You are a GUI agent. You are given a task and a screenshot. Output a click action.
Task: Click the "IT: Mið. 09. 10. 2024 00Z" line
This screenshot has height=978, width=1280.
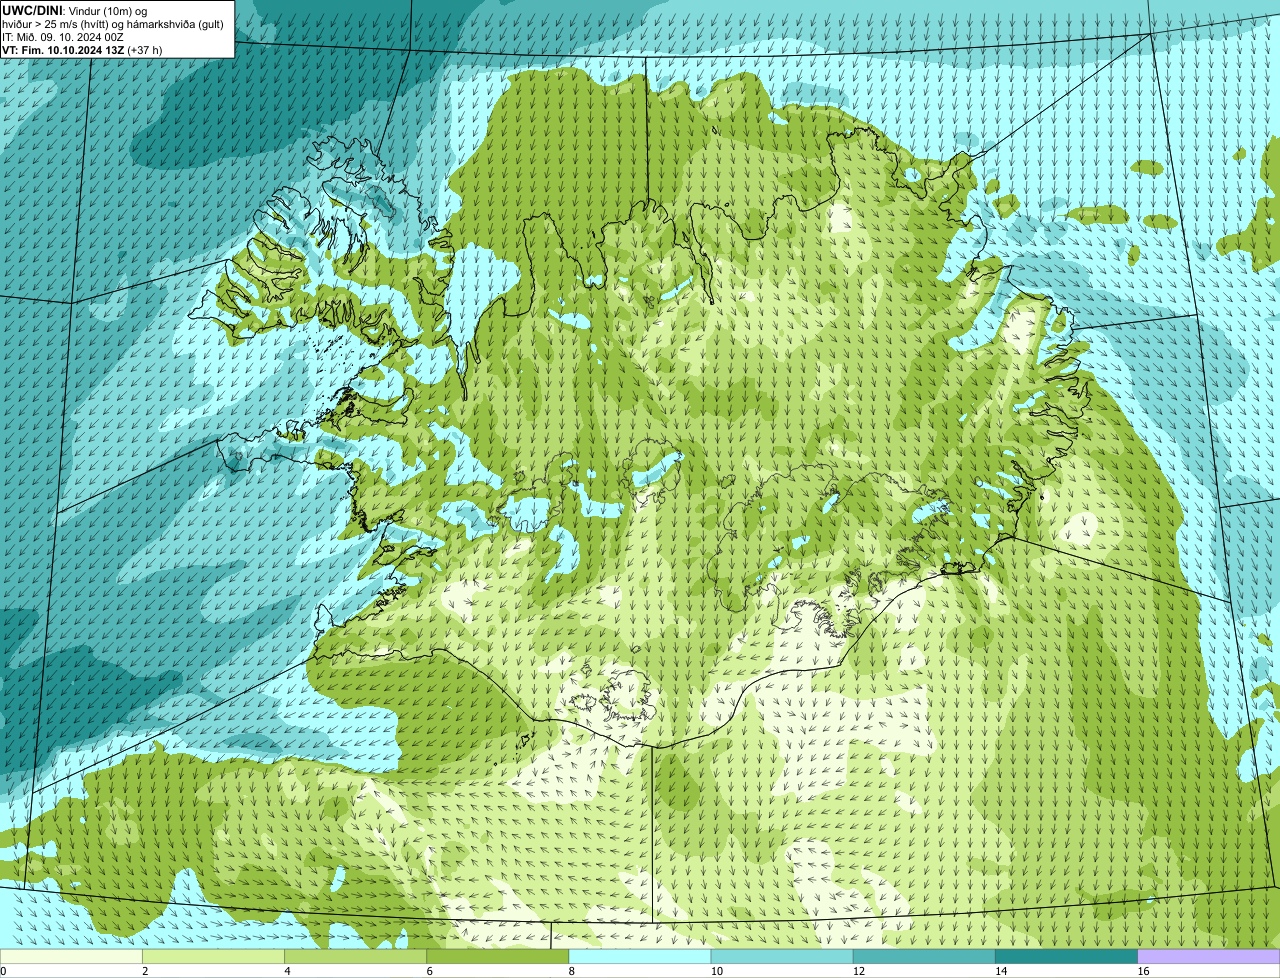63,37
